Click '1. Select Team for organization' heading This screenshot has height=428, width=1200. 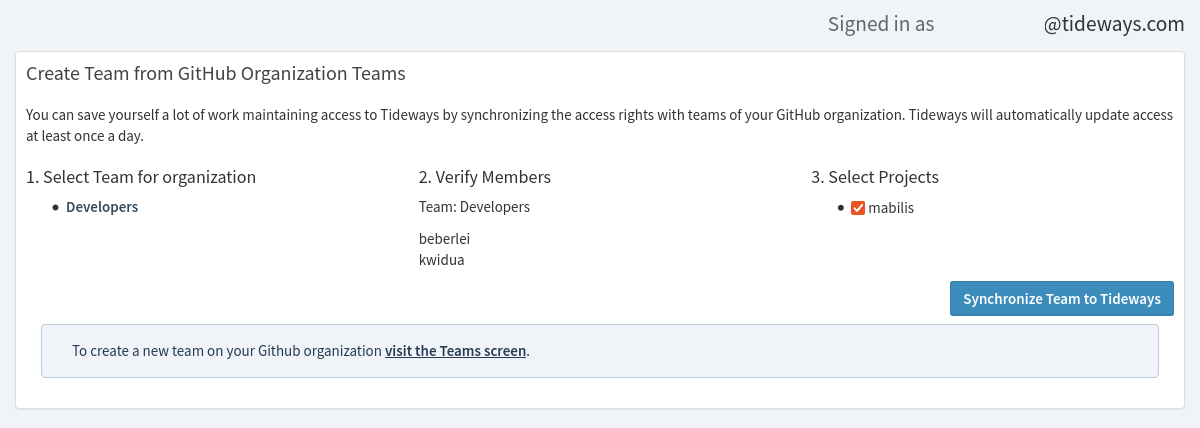tap(141, 177)
